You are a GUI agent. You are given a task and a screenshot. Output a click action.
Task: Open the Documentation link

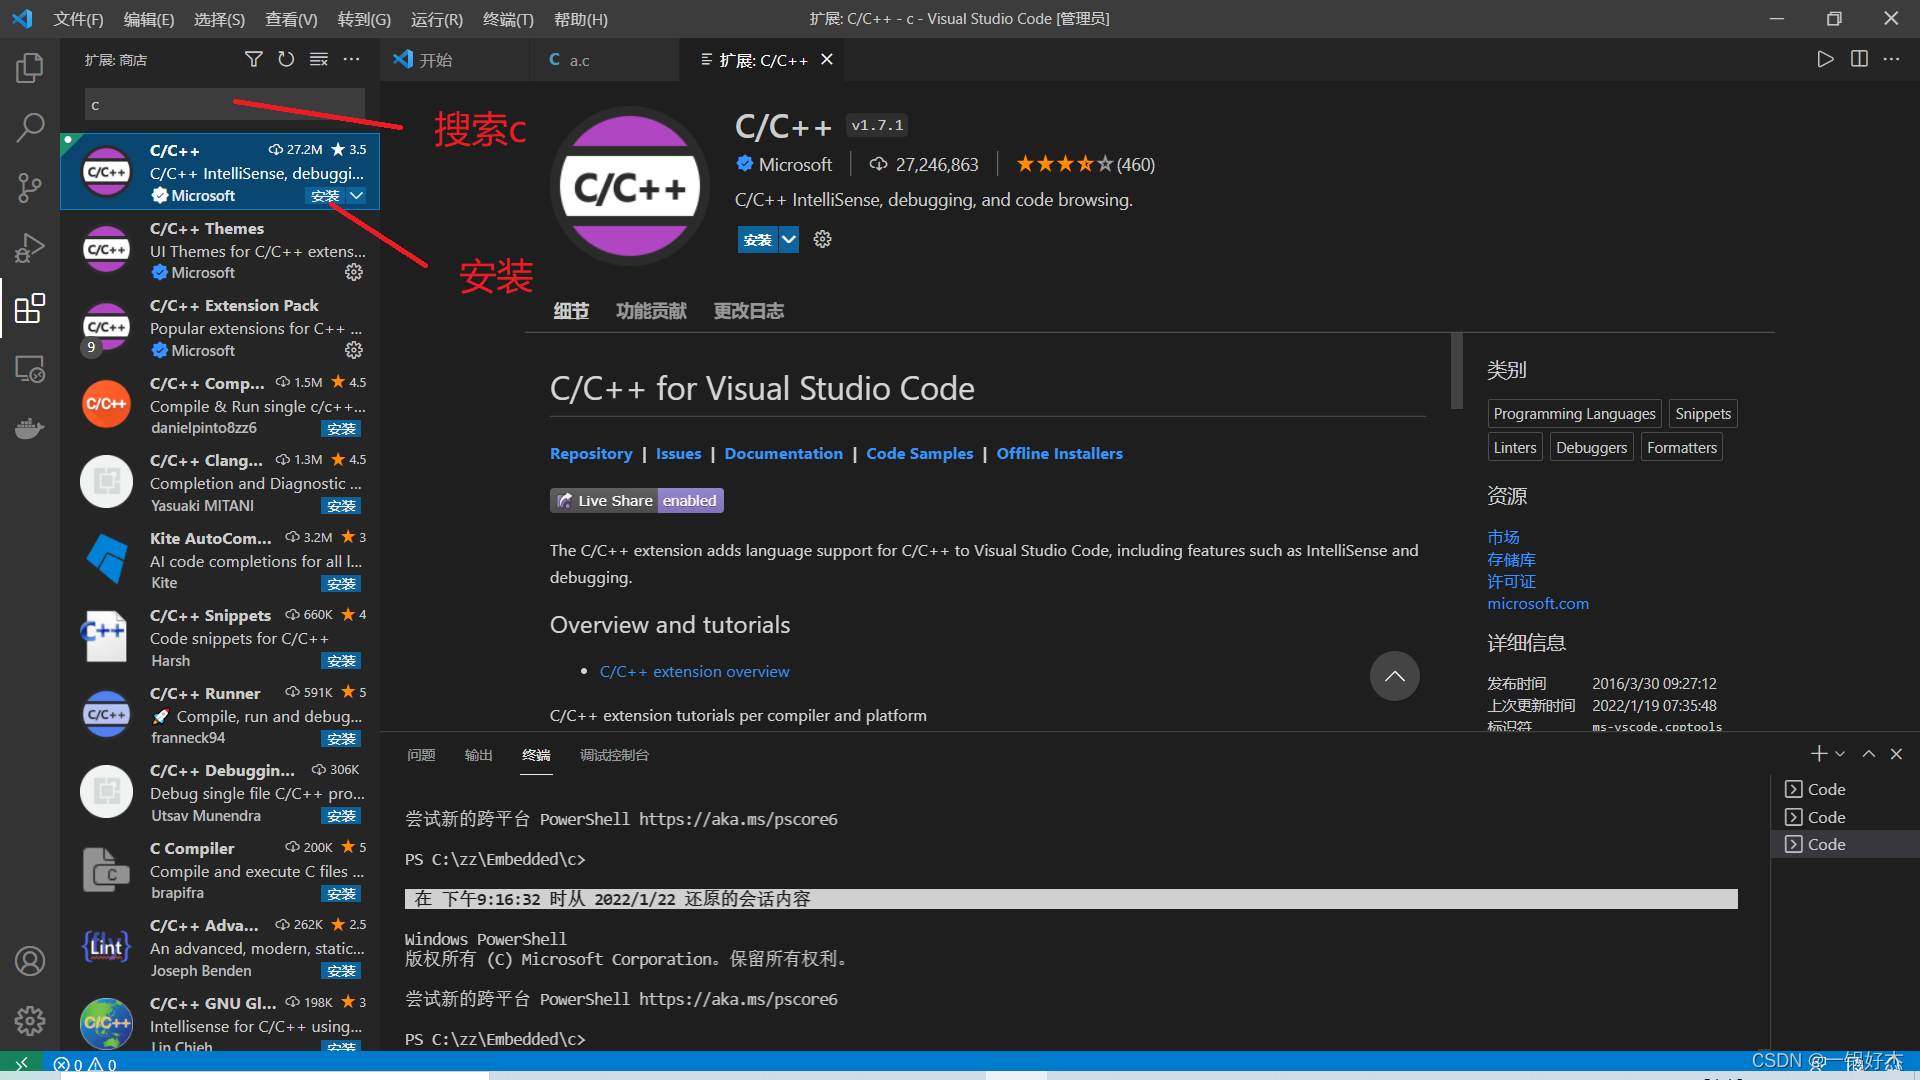pyautogui.click(x=783, y=453)
